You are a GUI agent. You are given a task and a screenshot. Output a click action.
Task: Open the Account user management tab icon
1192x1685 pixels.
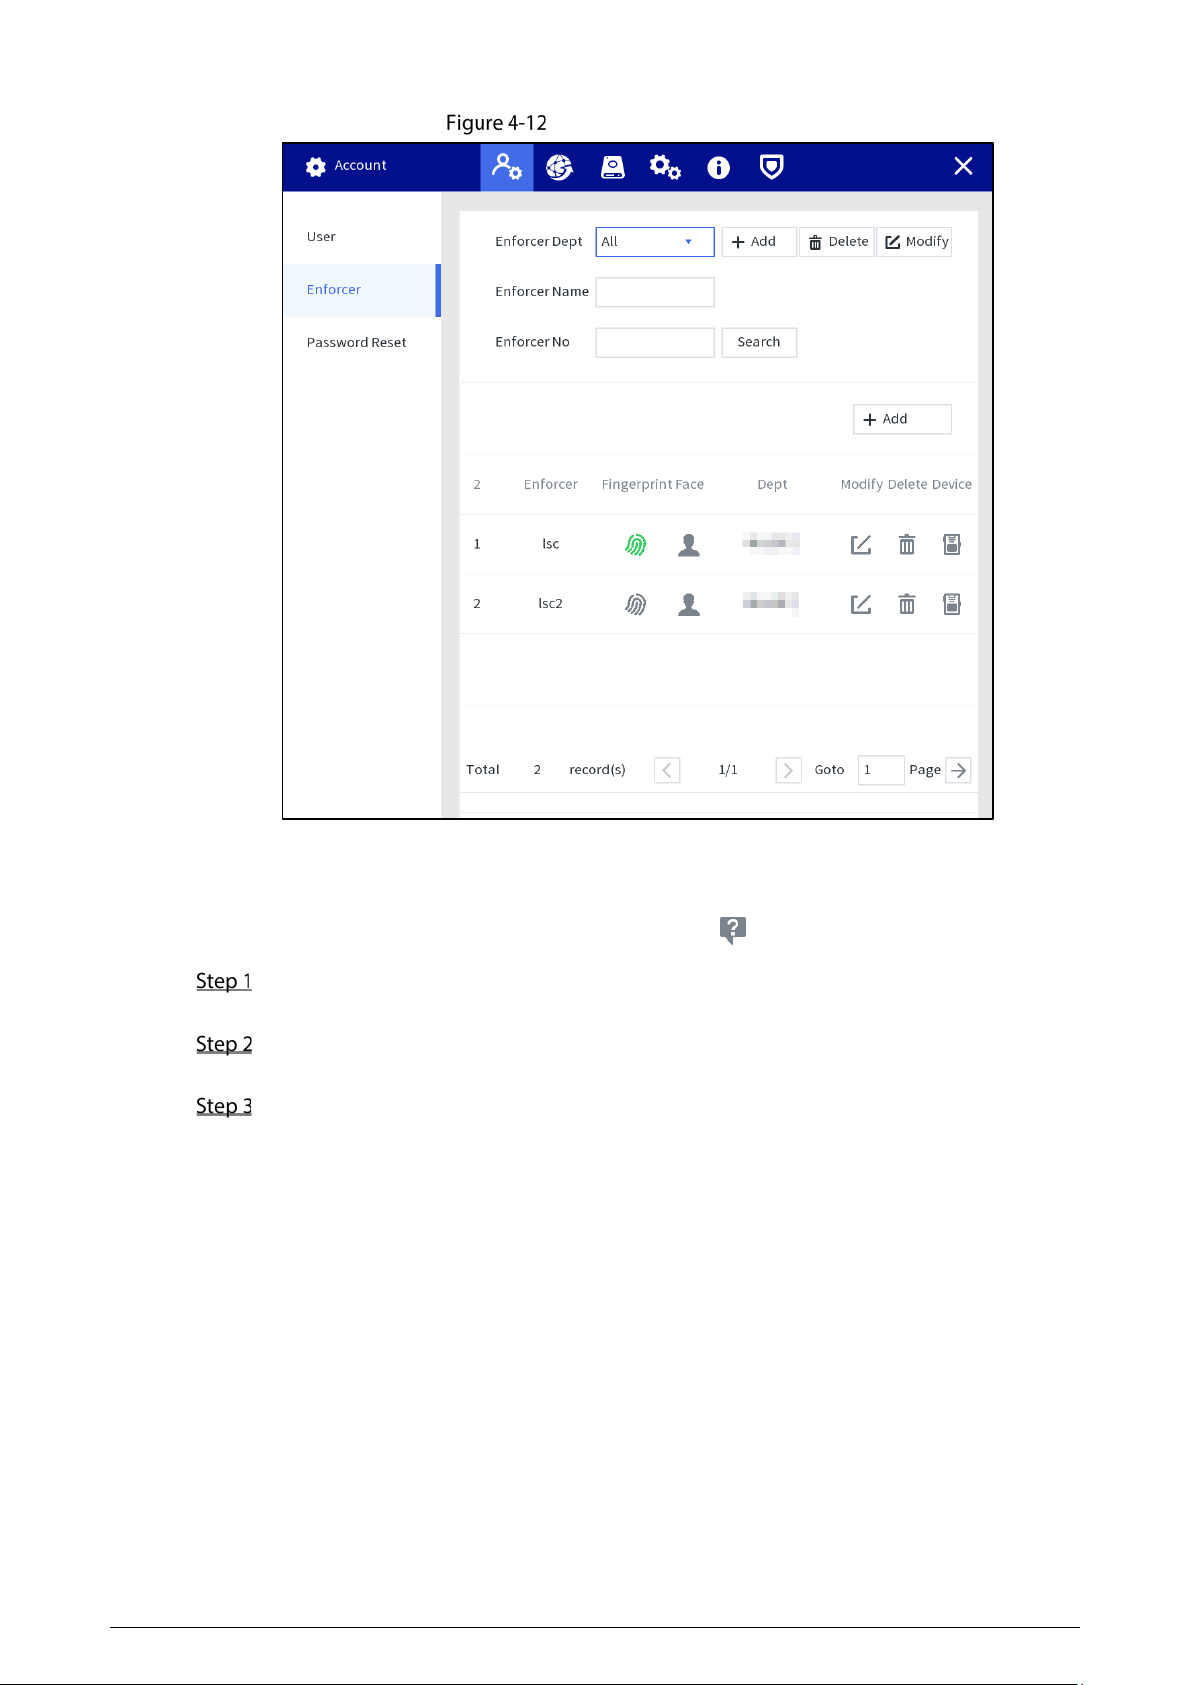pos(507,167)
